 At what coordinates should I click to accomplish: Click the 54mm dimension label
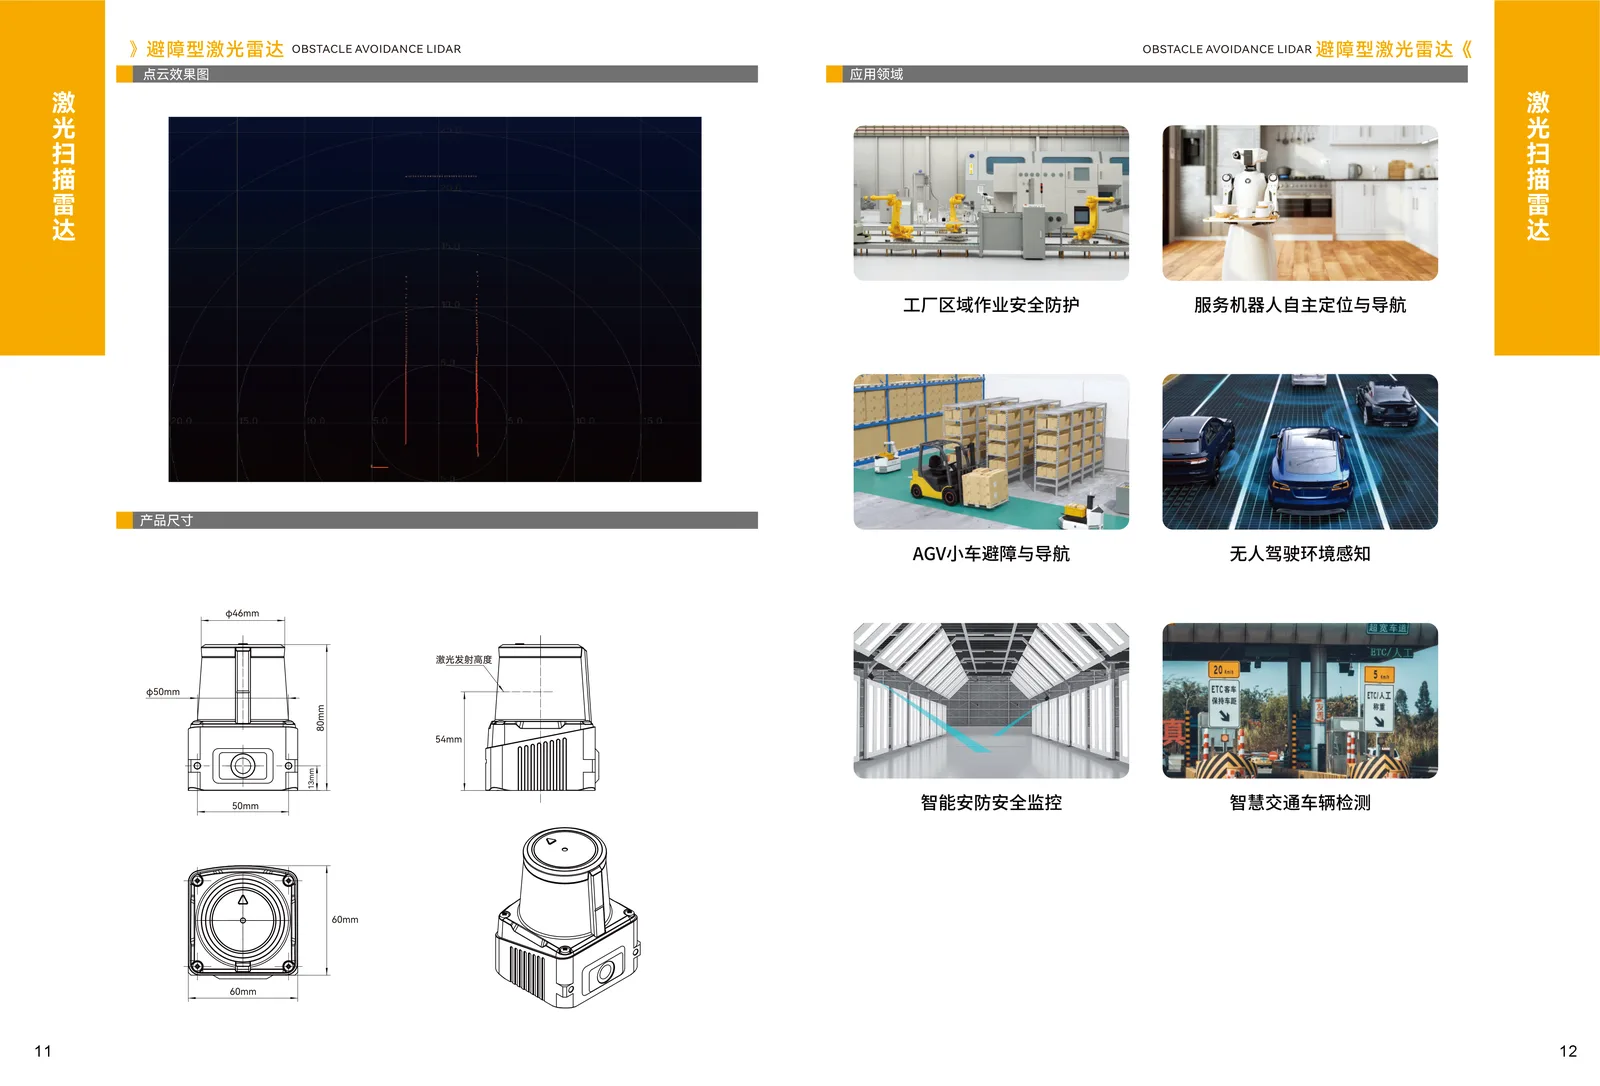(x=448, y=740)
